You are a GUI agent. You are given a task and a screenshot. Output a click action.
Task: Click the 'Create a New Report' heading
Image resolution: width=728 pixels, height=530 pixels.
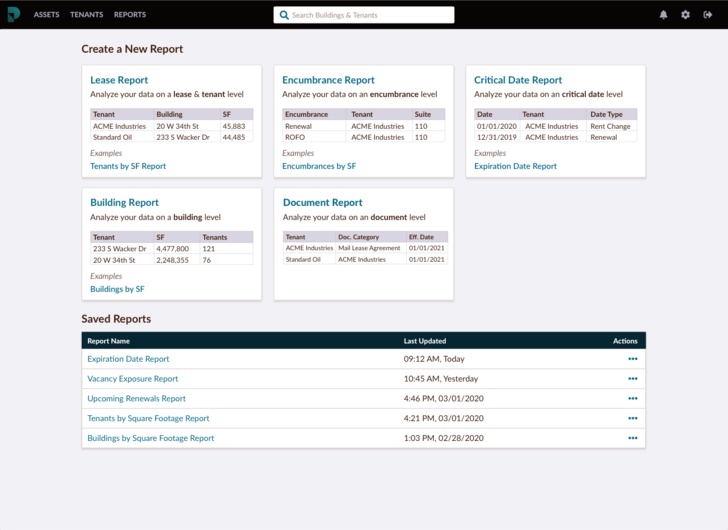pyautogui.click(x=132, y=49)
